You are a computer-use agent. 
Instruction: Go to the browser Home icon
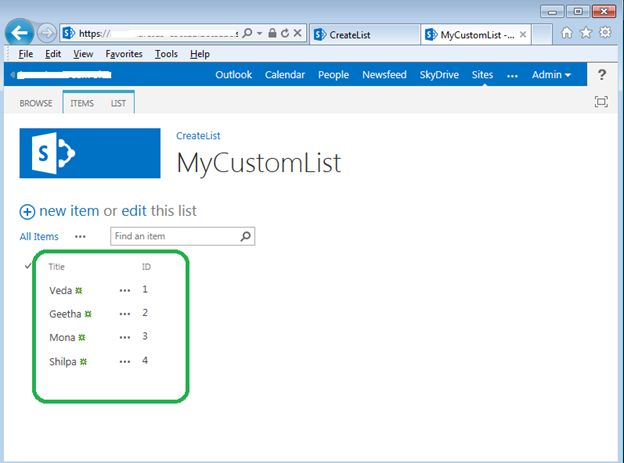pyautogui.click(x=566, y=33)
